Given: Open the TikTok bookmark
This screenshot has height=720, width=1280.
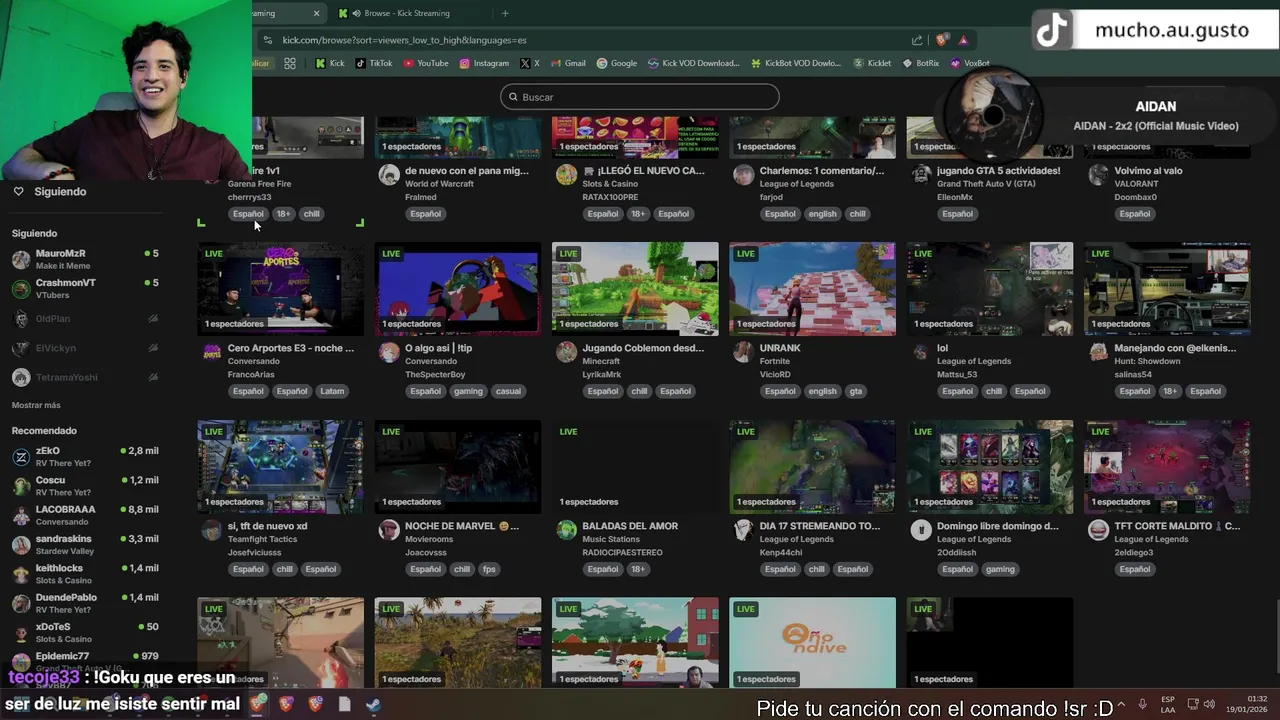Looking at the screenshot, I should pos(374,63).
